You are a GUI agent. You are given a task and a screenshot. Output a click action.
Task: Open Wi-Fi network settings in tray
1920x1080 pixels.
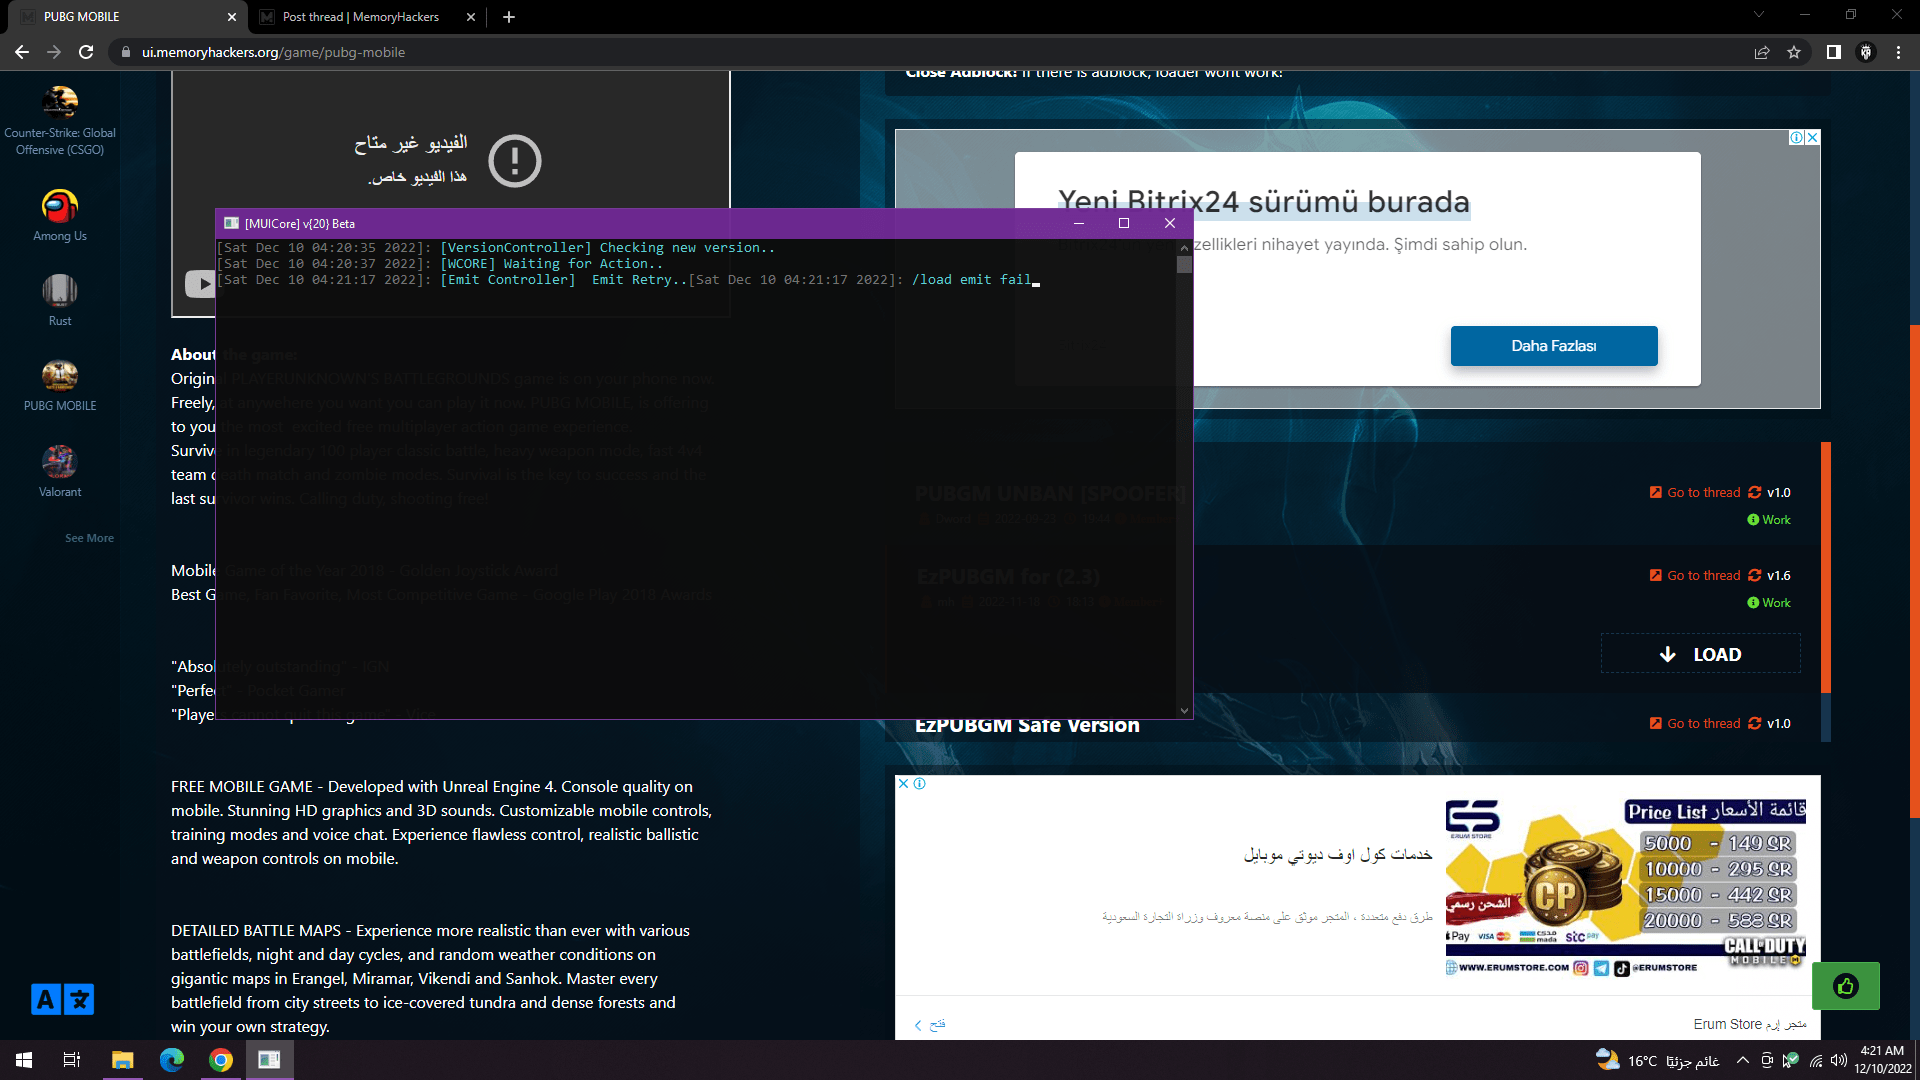pyautogui.click(x=1816, y=1061)
